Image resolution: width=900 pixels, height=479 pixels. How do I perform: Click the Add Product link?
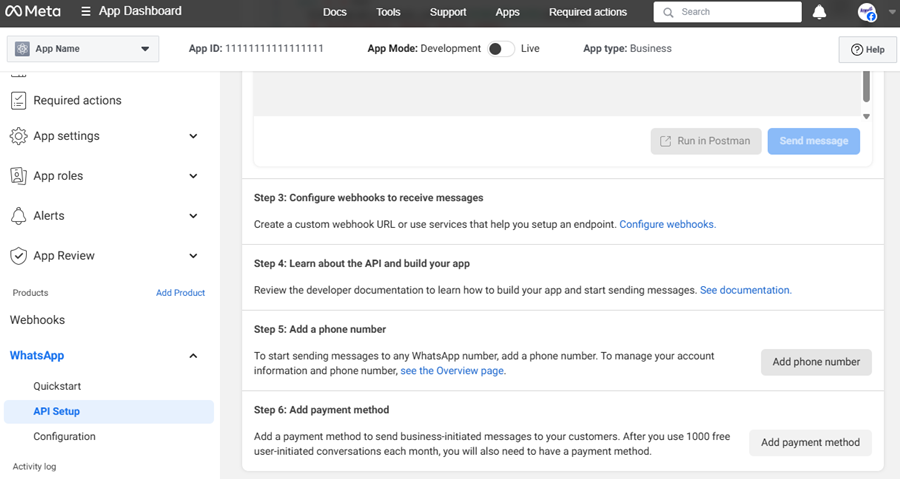click(180, 293)
